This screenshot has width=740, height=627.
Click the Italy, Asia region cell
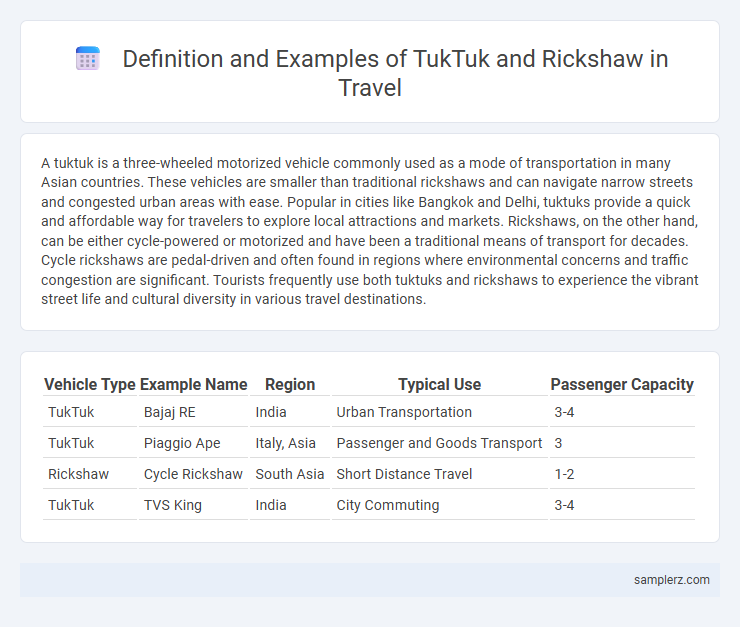(x=290, y=443)
